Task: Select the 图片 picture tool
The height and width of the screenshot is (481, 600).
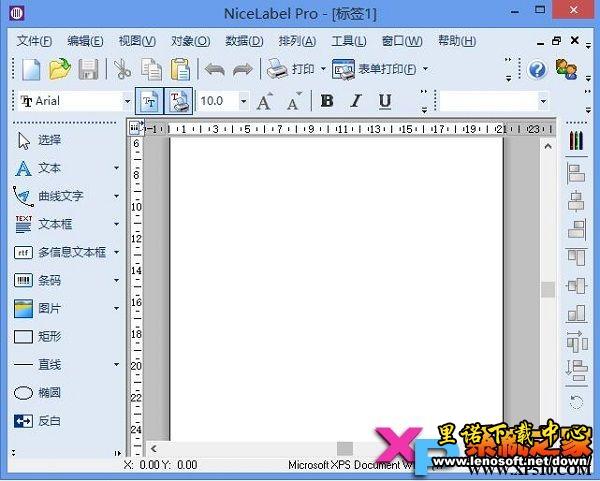Action: (x=38, y=308)
